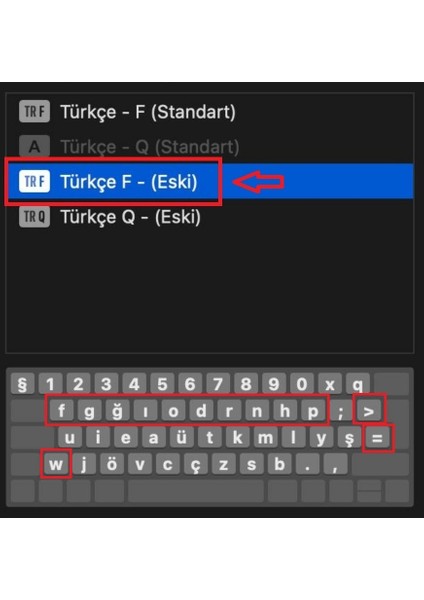Click the TR Q icon beside Türkçe Q - (Eski)

(x=34, y=217)
